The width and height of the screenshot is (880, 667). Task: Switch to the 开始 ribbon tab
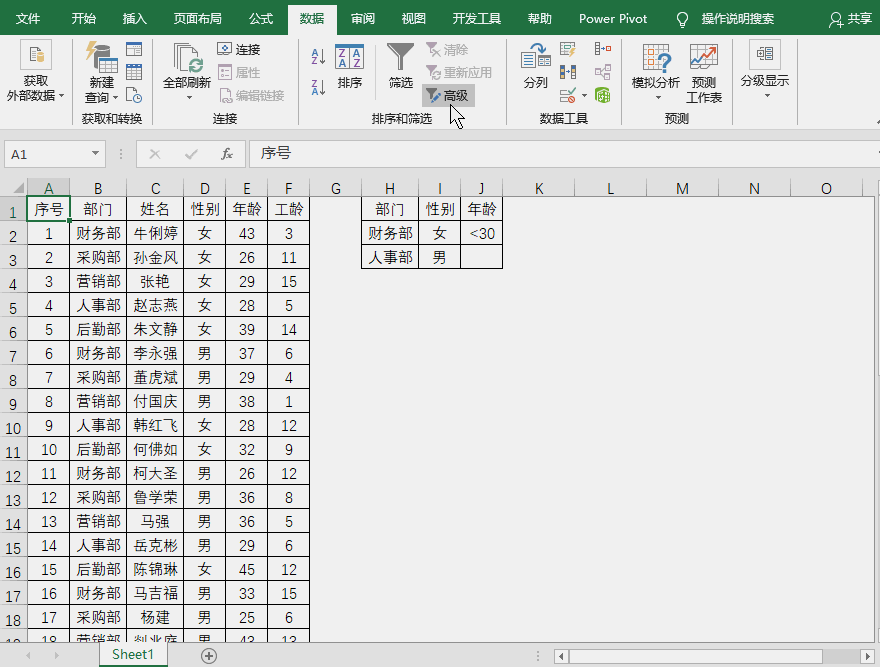pos(84,18)
